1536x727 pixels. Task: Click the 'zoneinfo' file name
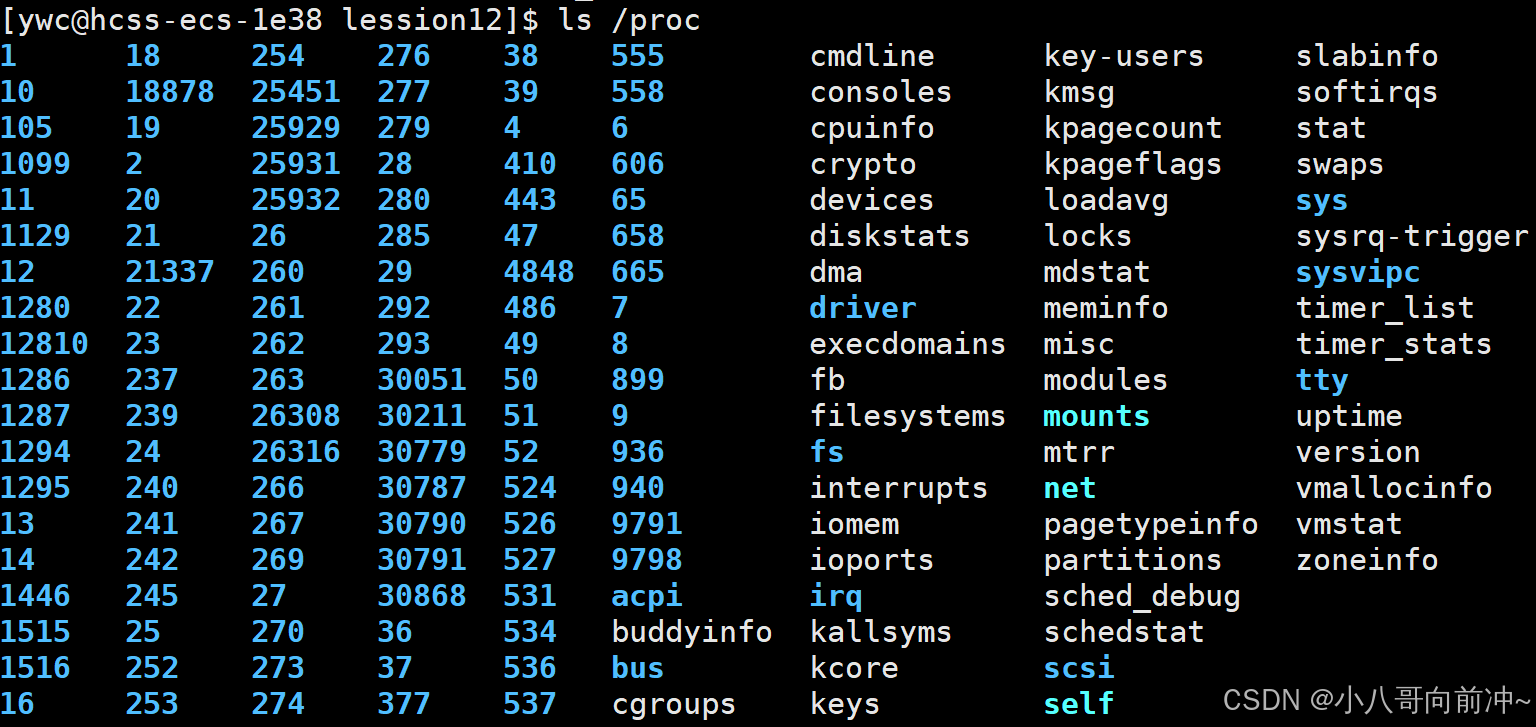(1366, 560)
